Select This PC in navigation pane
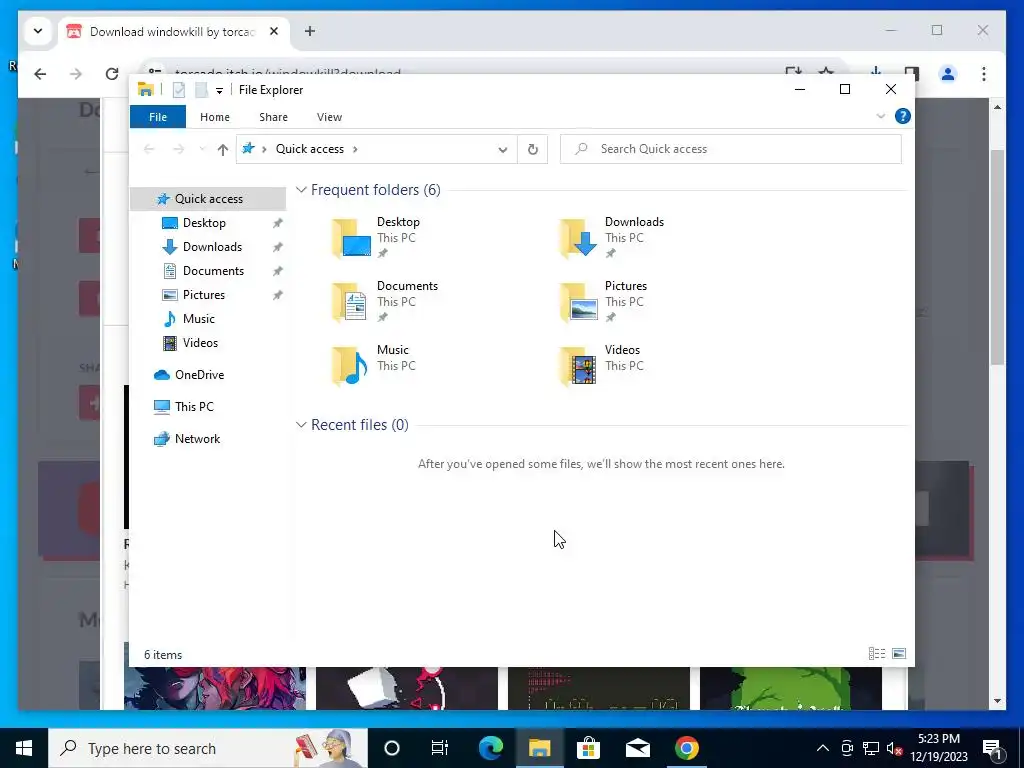Viewport: 1024px width, 768px height. tap(194, 406)
